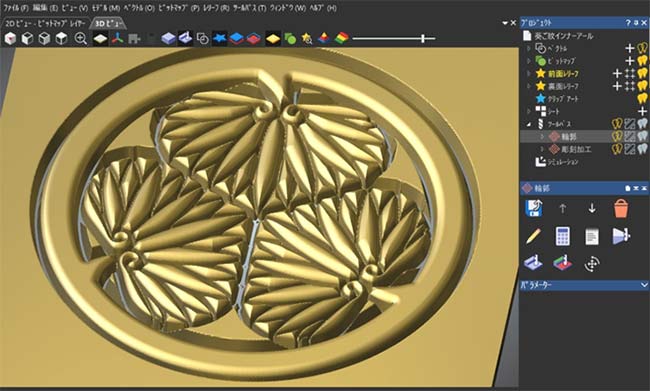Image resolution: width=650 pixels, height=391 pixels.
Task: Toggle the zero plane display icon
Action: [x=100, y=39]
